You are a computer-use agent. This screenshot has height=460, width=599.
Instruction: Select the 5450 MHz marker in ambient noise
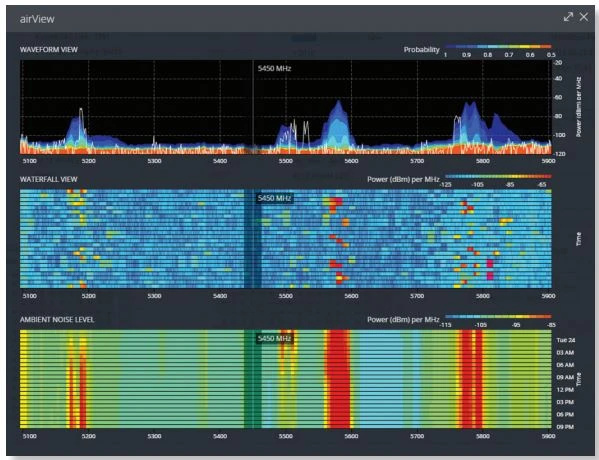(x=274, y=338)
